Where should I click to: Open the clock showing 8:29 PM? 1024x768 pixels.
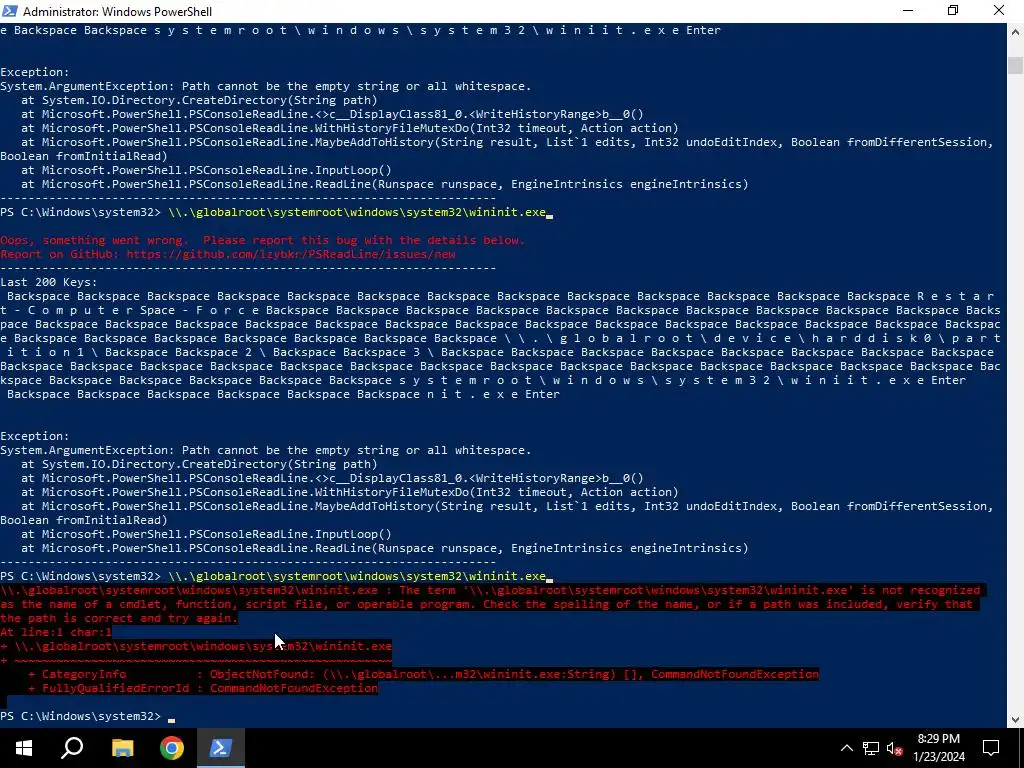click(938, 748)
